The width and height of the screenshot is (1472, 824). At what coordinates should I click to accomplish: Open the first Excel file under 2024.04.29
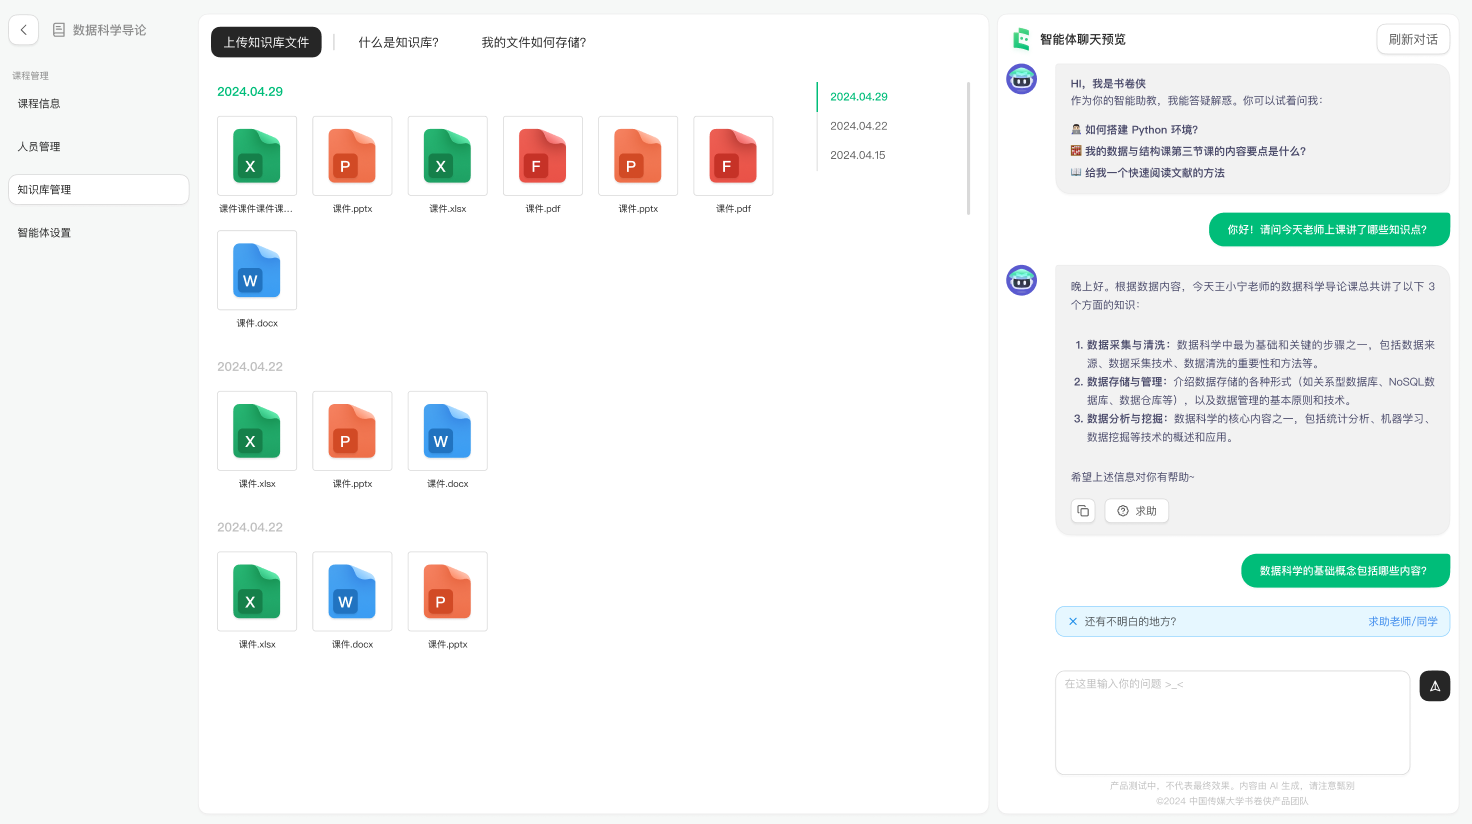[x=257, y=156]
